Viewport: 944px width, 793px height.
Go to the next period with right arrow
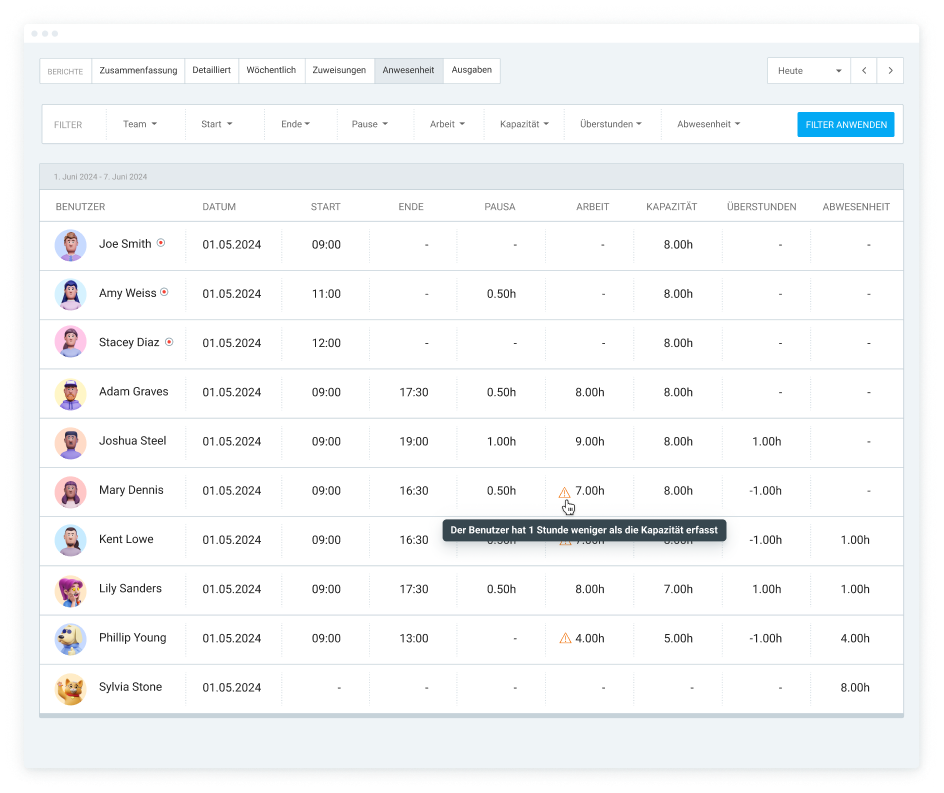pyautogui.click(x=890, y=71)
